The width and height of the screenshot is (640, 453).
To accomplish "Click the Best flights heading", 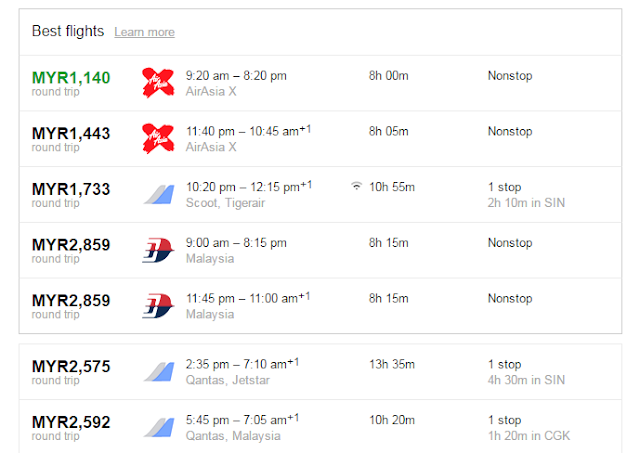I will [68, 31].
